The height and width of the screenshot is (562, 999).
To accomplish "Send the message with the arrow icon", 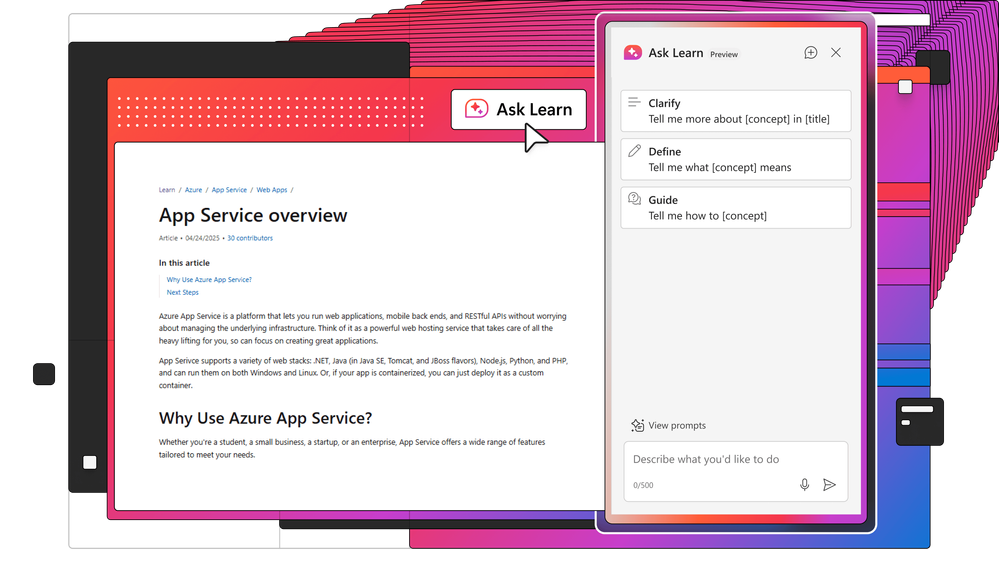I will pos(829,485).
